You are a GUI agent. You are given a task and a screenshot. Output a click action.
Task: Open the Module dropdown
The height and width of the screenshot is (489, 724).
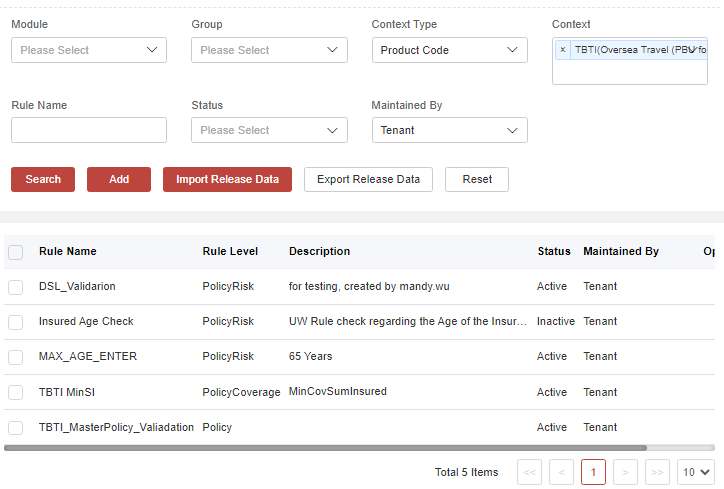tap(89, 50)
